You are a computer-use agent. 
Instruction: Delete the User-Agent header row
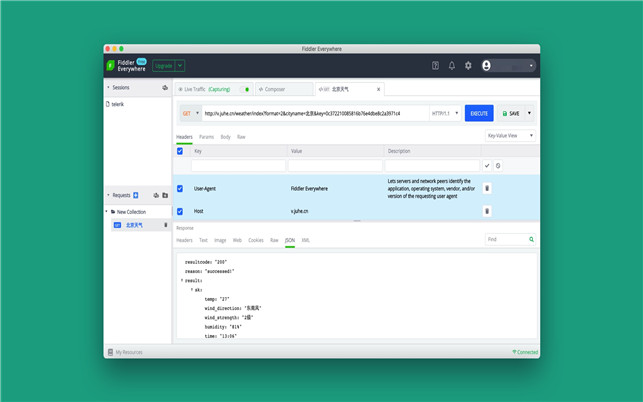[487, 188]
